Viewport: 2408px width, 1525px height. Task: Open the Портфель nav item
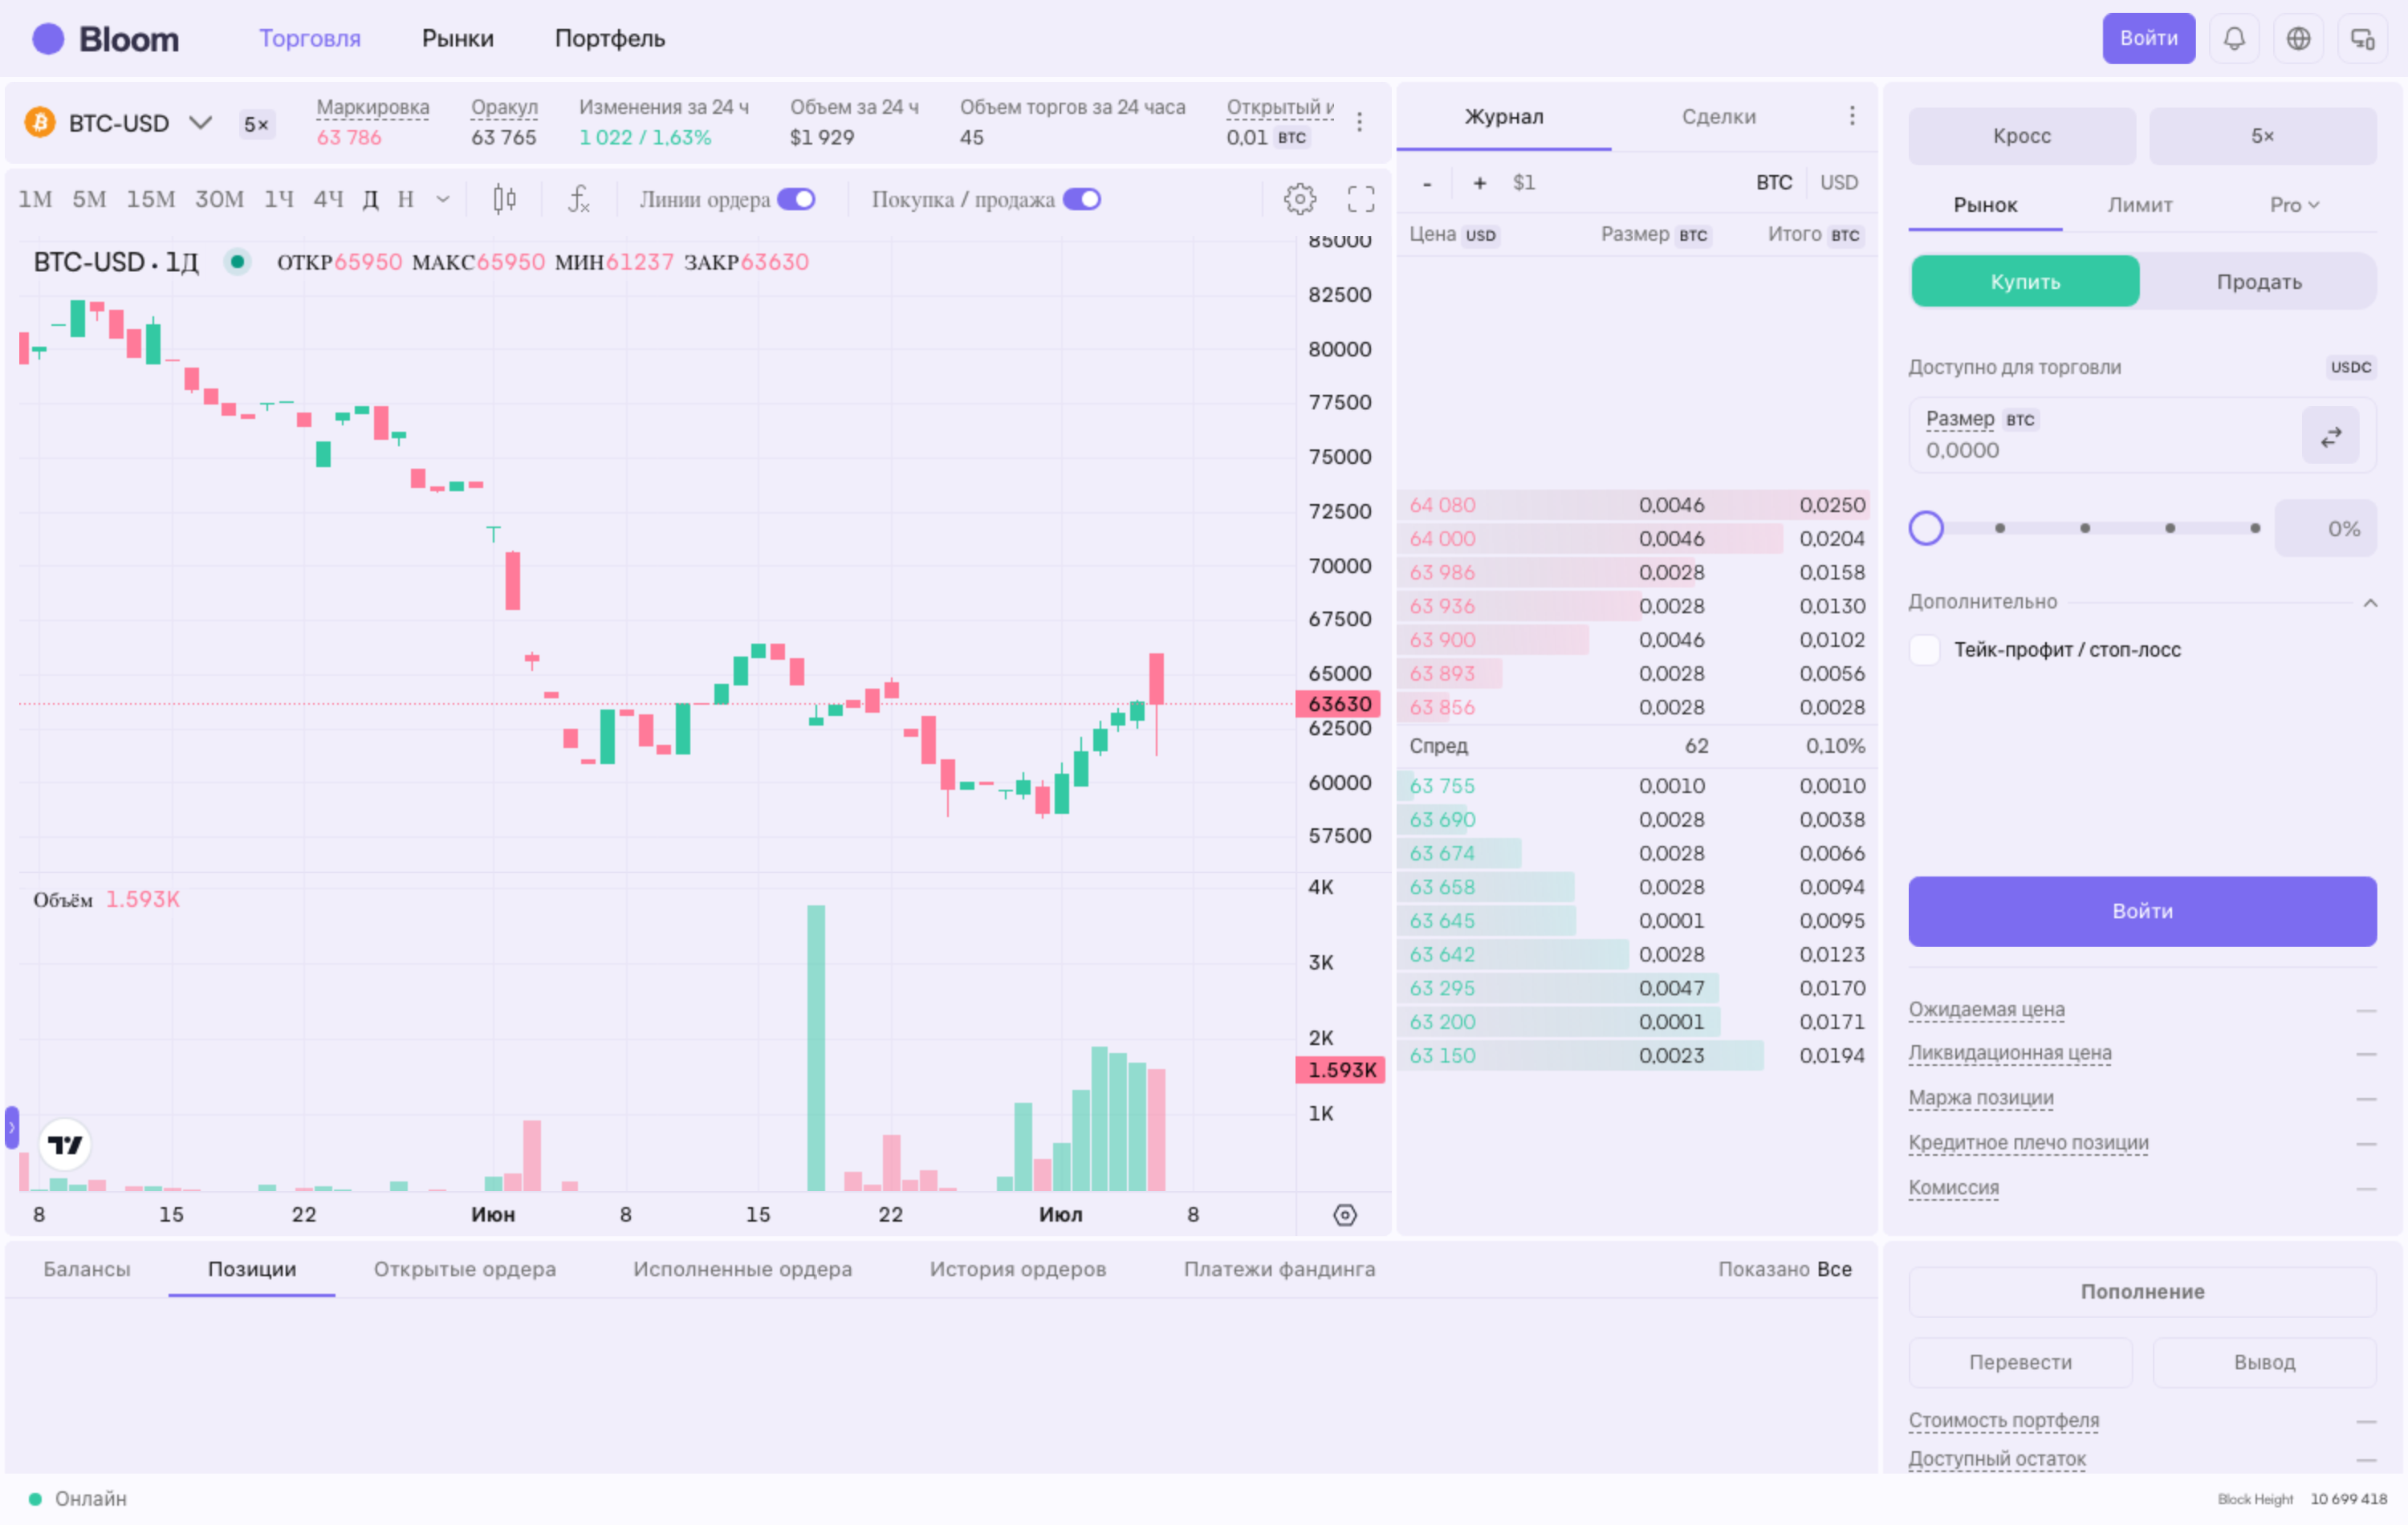(x=610, y=38)
